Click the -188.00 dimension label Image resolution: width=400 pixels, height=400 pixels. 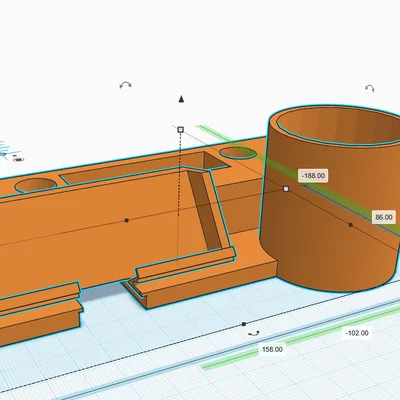313,176
